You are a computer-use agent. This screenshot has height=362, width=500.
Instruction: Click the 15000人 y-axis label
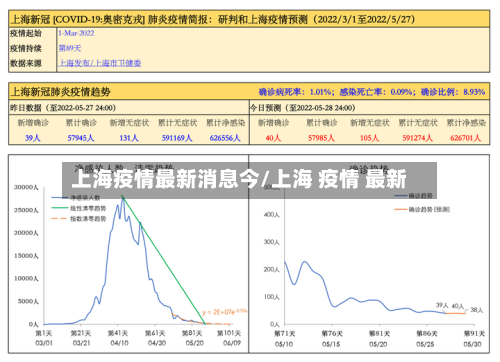point(26,256)
